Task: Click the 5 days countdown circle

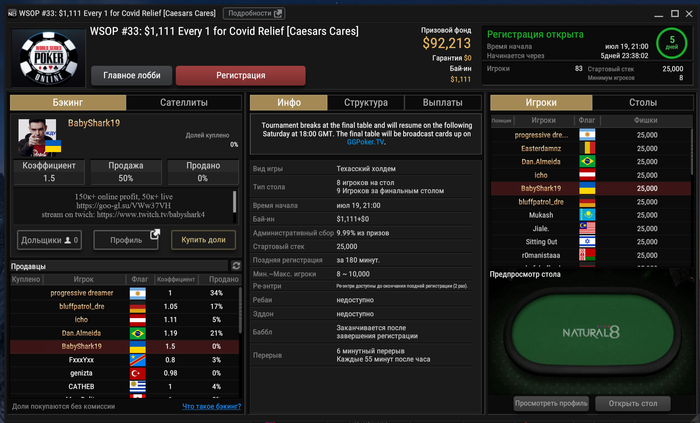Action: (671, 43)
